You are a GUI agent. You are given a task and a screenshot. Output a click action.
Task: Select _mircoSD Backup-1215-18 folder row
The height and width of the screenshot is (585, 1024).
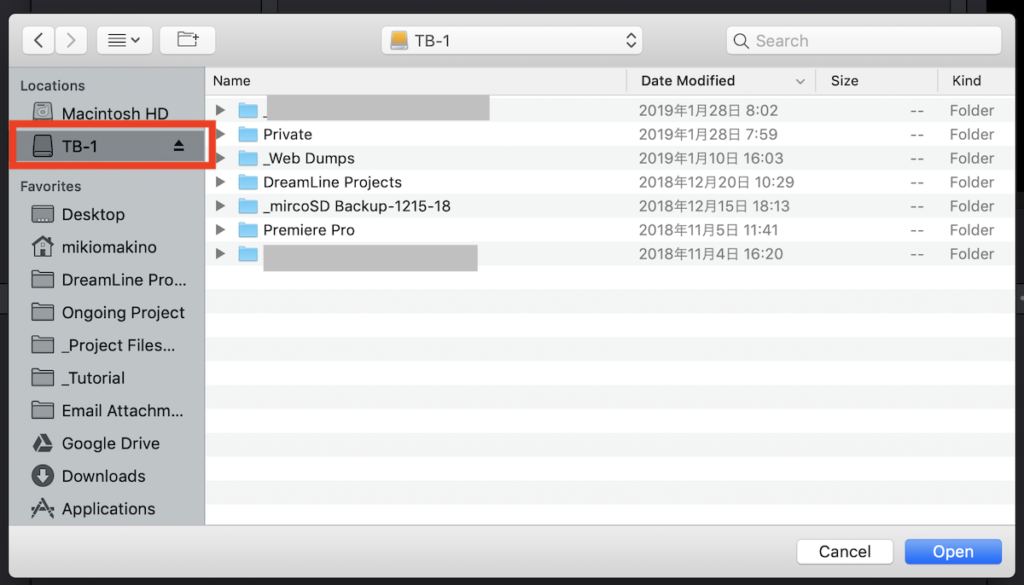point(610,206)
